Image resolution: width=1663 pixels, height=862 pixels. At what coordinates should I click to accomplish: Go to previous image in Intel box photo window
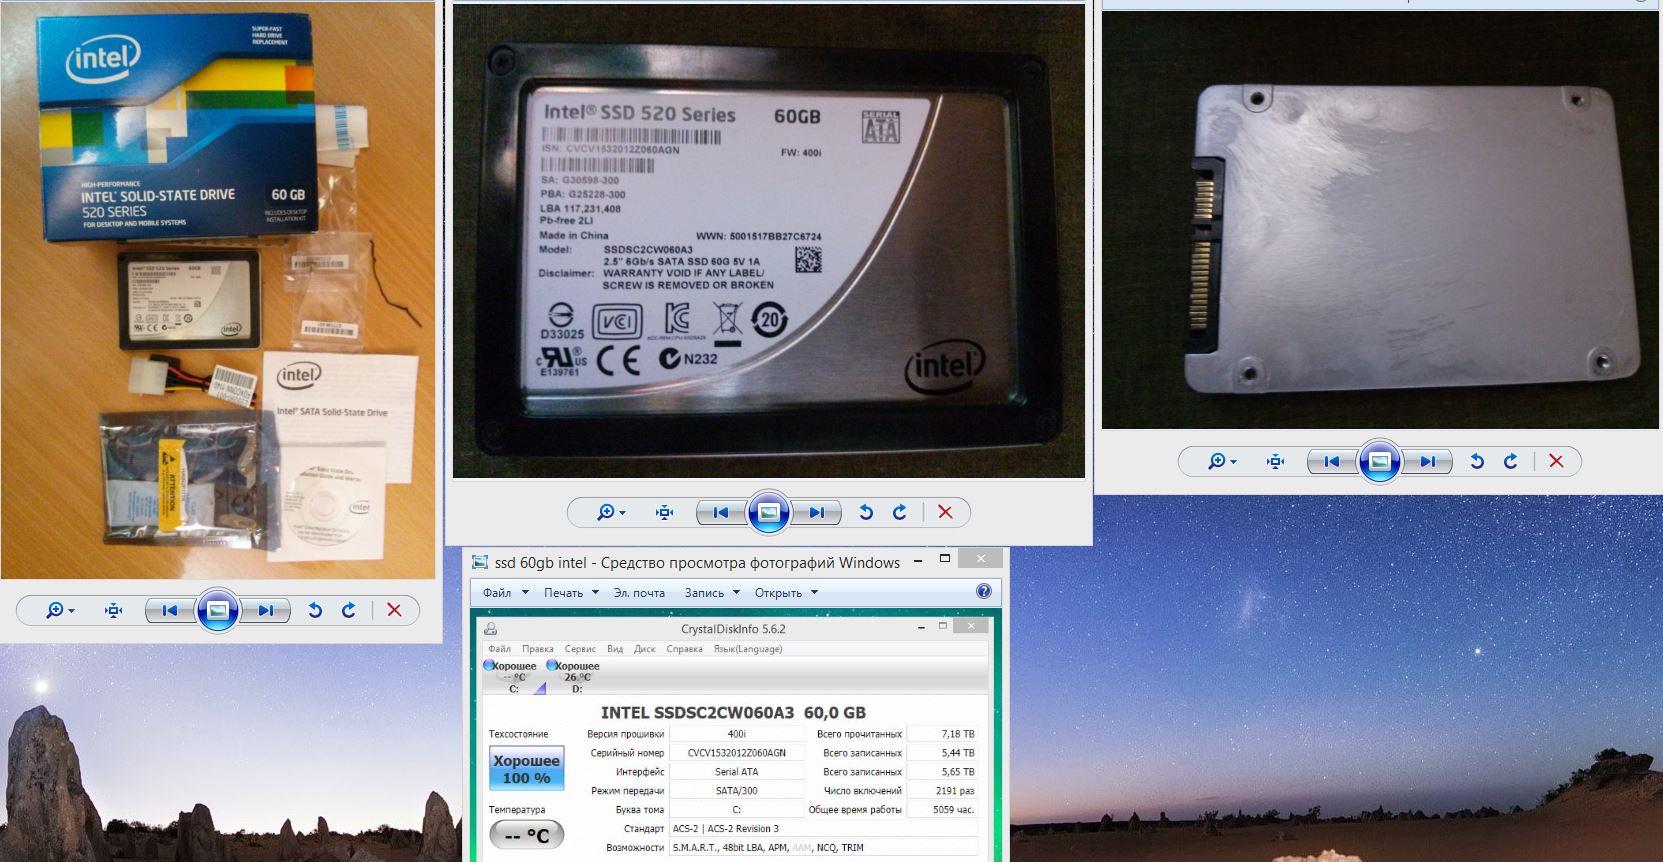click(170, 610)
